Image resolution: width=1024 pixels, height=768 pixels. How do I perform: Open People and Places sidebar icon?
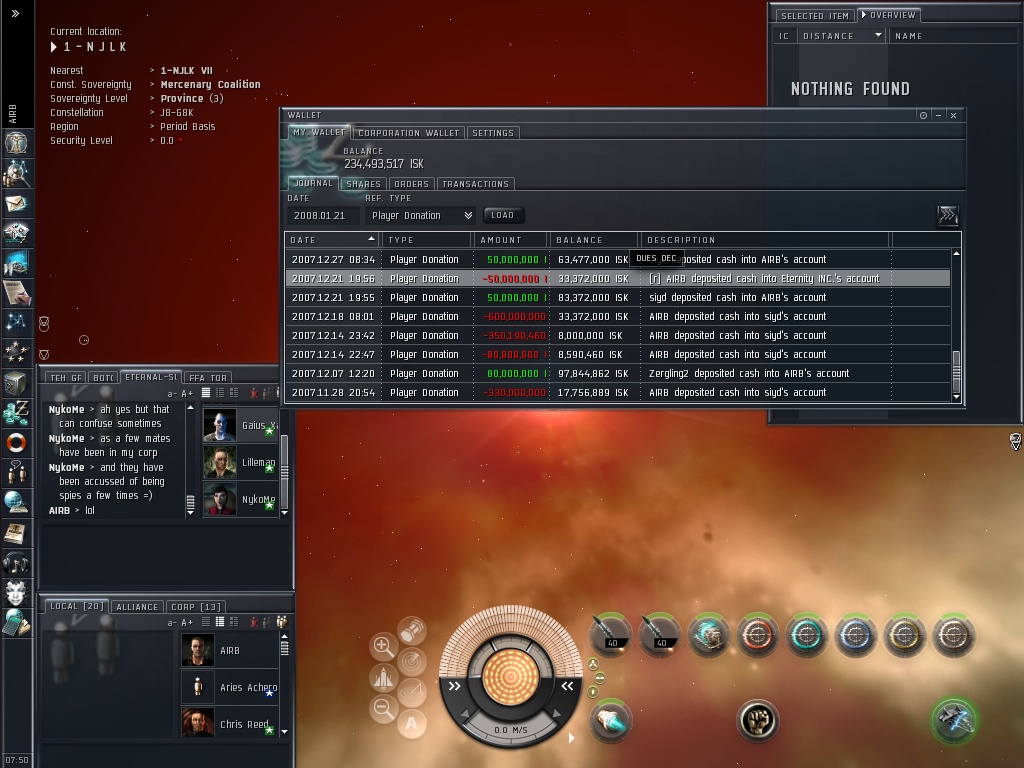pyautogui.click(x=16, y=174)
